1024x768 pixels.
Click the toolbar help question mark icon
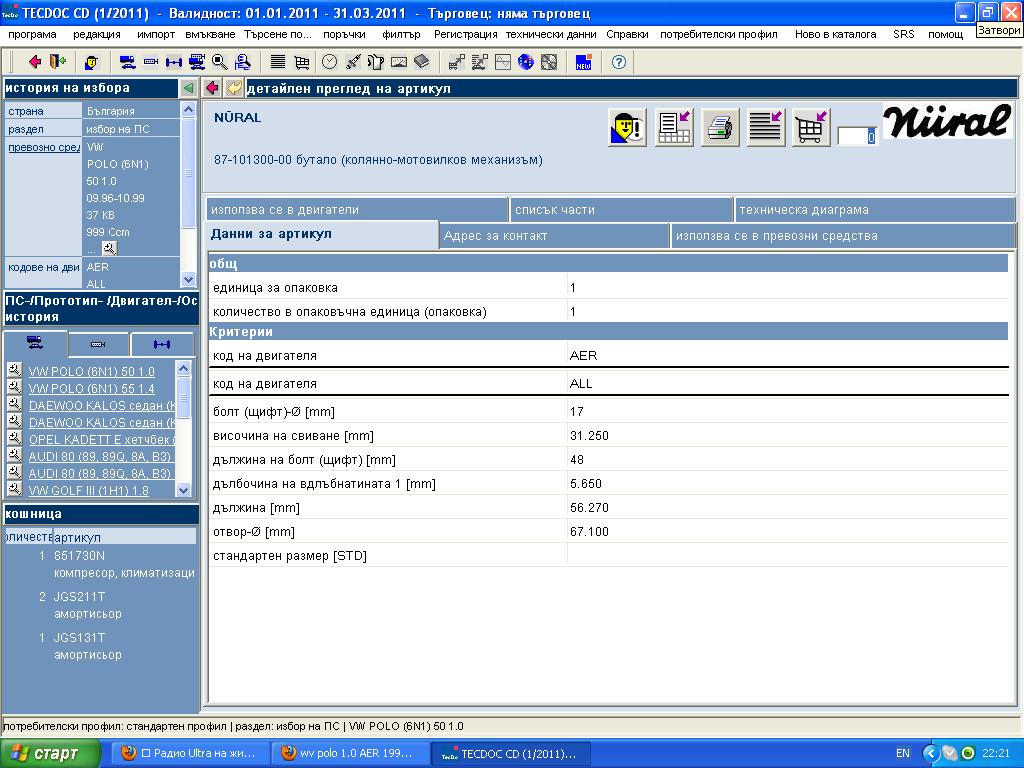(619, 62)
